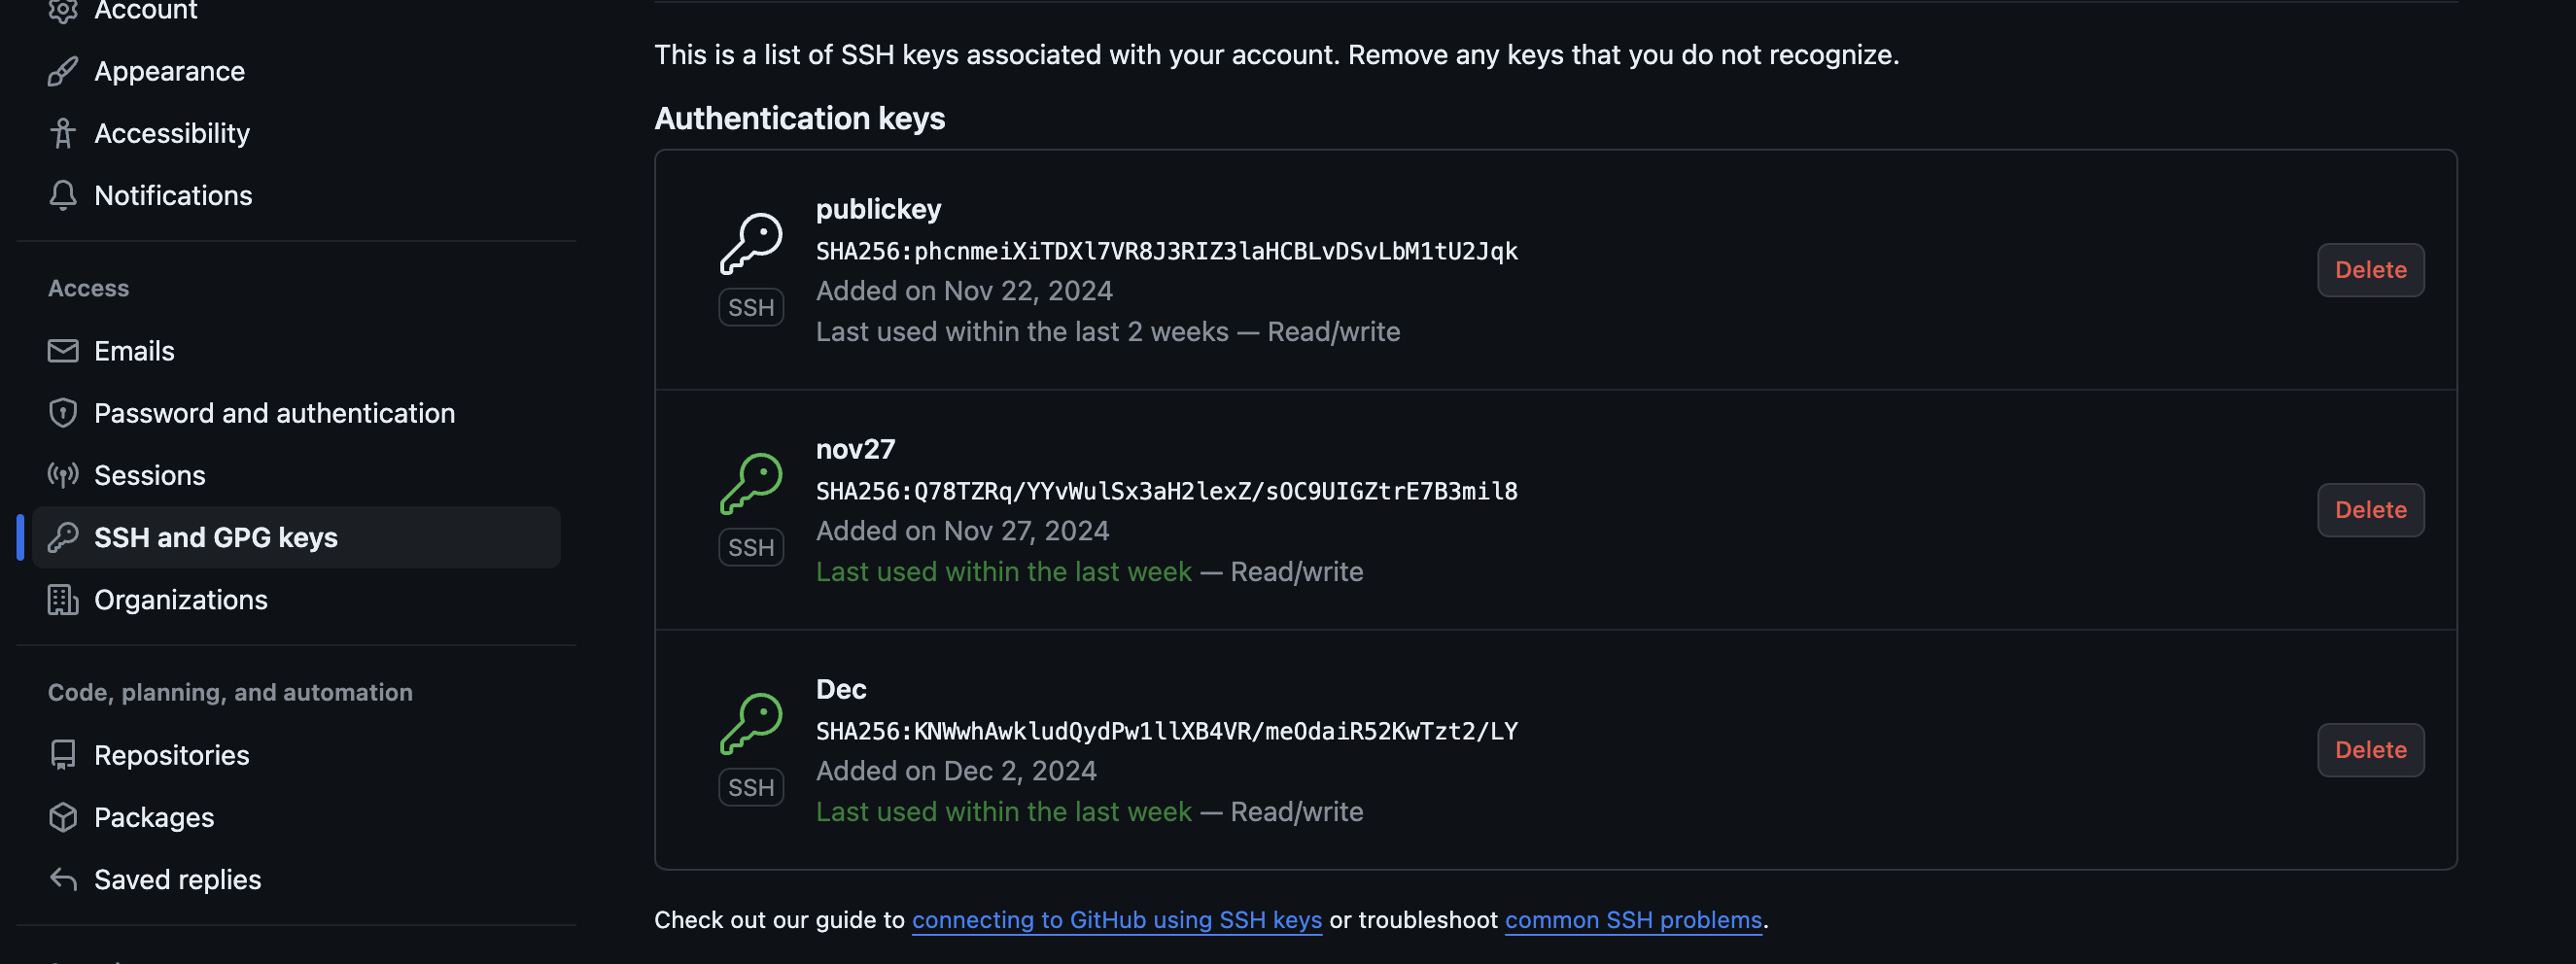Click the key icon beside SSH and GPG keys
This screenshot has width=2576, height=964.
click(x=63, y=537)
